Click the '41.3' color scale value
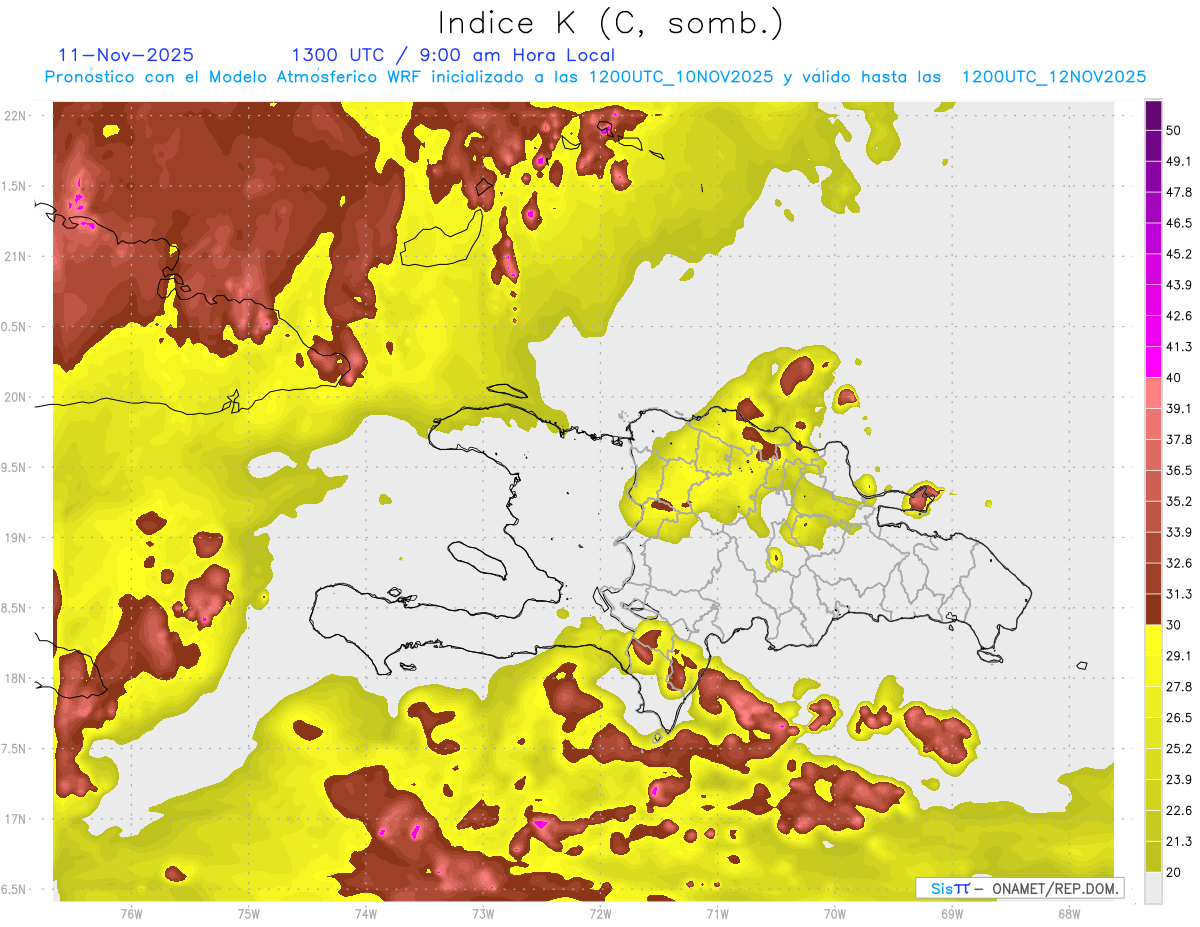Image resolution: width=1200 pixels, height=927 pixels. 1179,347
